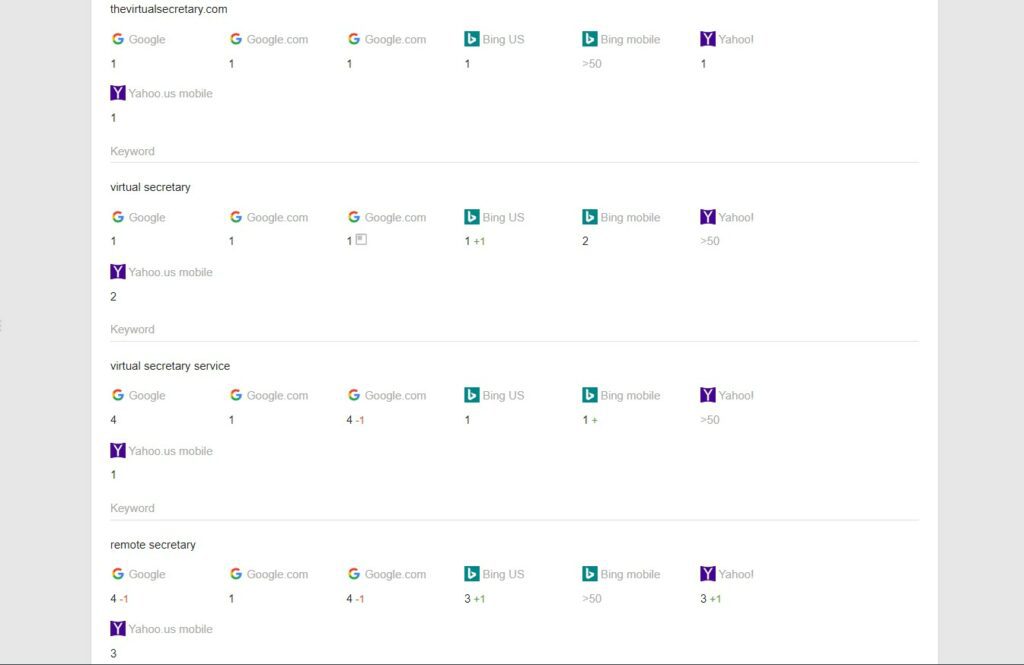Click the Bing mobile icon for virtual secretary

(590, 217)
